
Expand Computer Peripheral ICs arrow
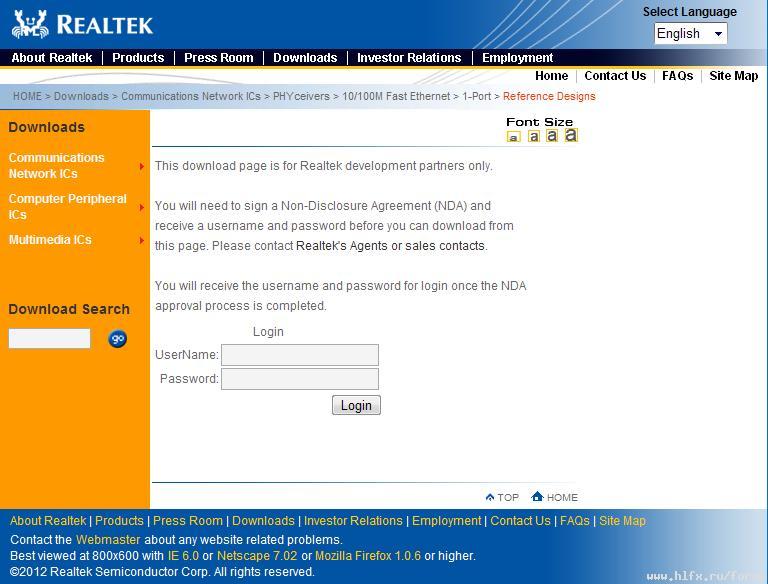pyautogui.click(x=142, y=207)
